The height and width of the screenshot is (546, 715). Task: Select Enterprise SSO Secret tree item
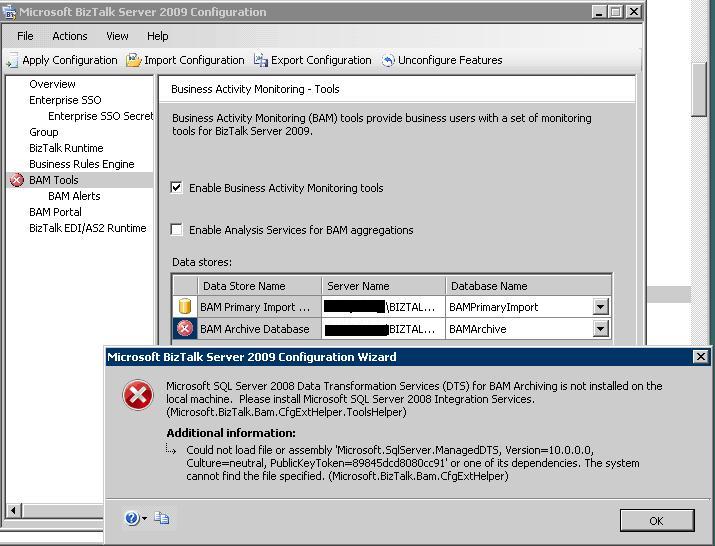(100, 116)
